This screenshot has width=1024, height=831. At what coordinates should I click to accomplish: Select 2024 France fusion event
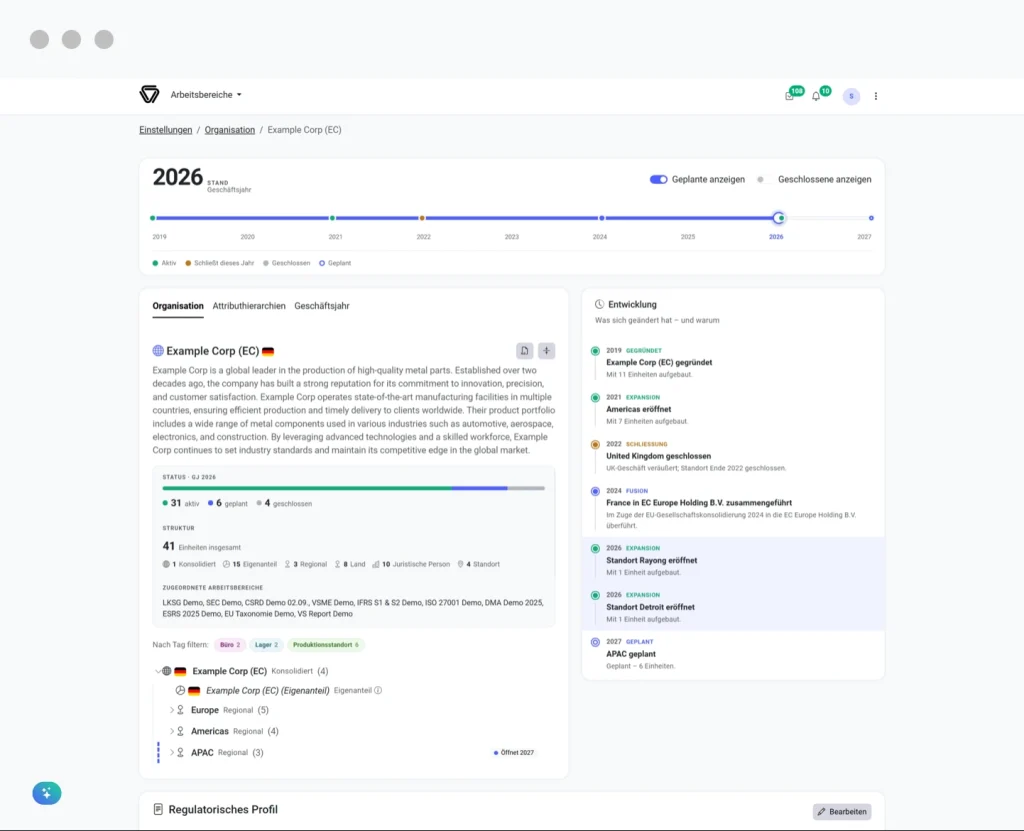[733, 508]
